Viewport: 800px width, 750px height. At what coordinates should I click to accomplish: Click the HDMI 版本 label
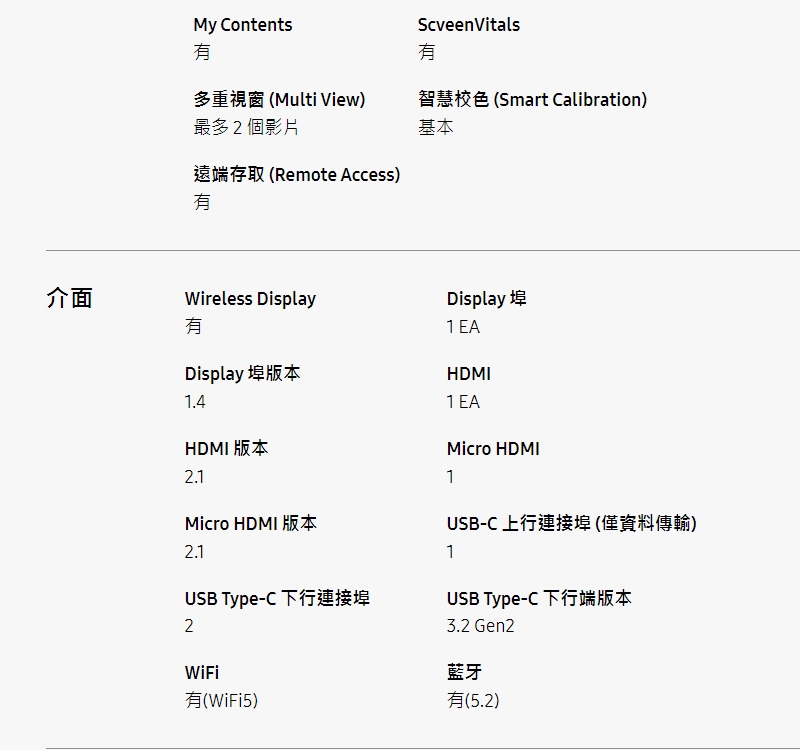(x=226, y=449)
